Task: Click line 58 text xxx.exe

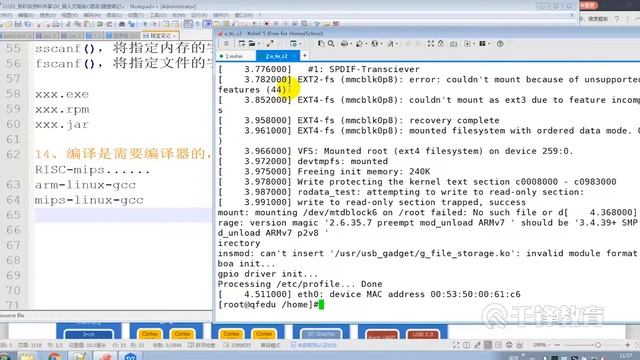Action: (62, 94)
